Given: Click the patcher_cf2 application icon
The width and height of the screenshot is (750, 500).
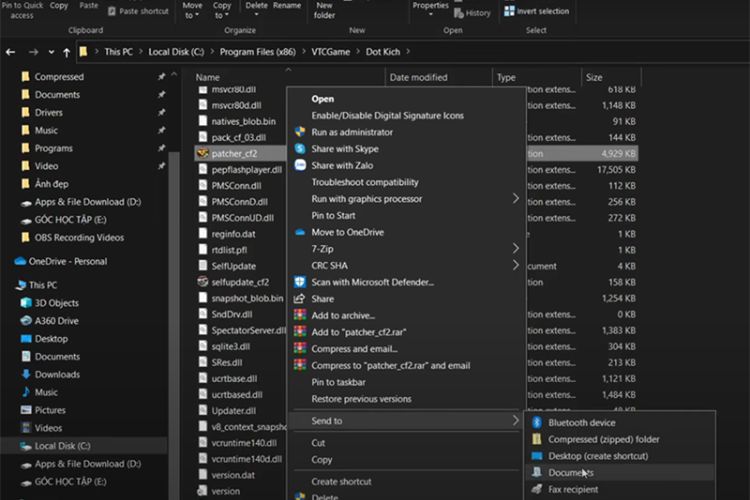Looking at the screenshot, I should 203,153.
